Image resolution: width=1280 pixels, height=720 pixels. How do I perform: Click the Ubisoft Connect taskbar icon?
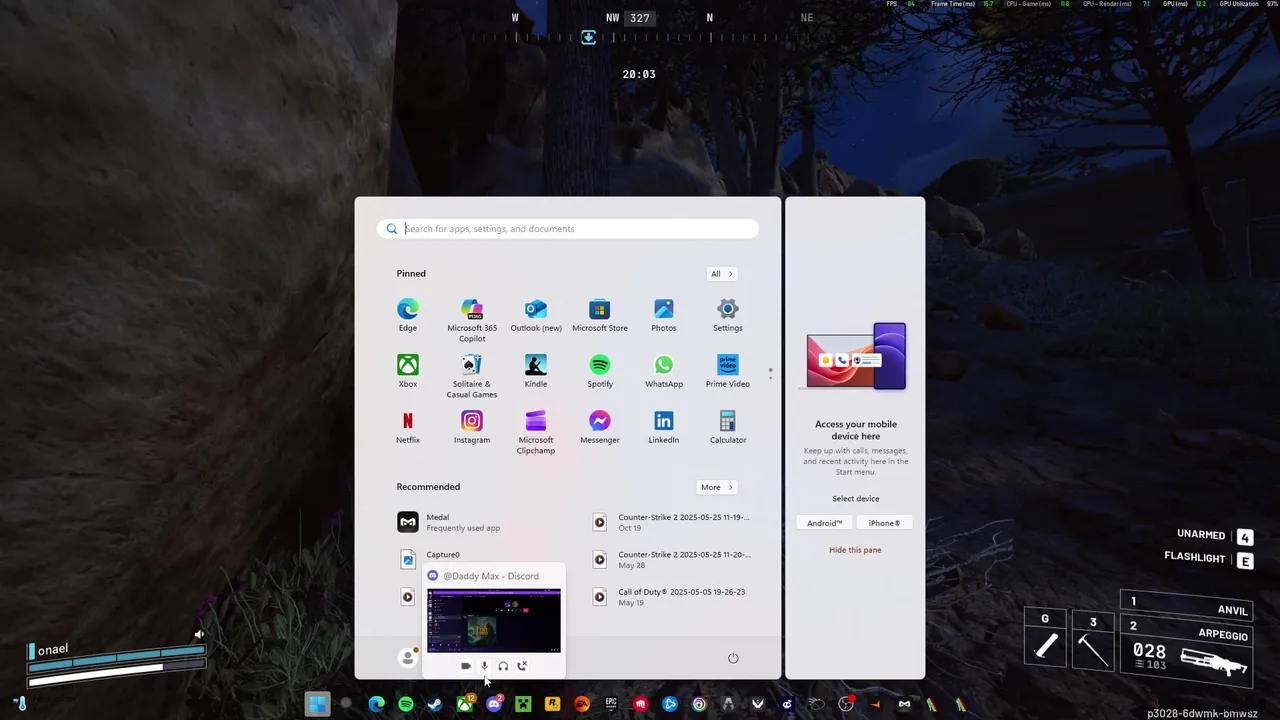coord(699,704)
